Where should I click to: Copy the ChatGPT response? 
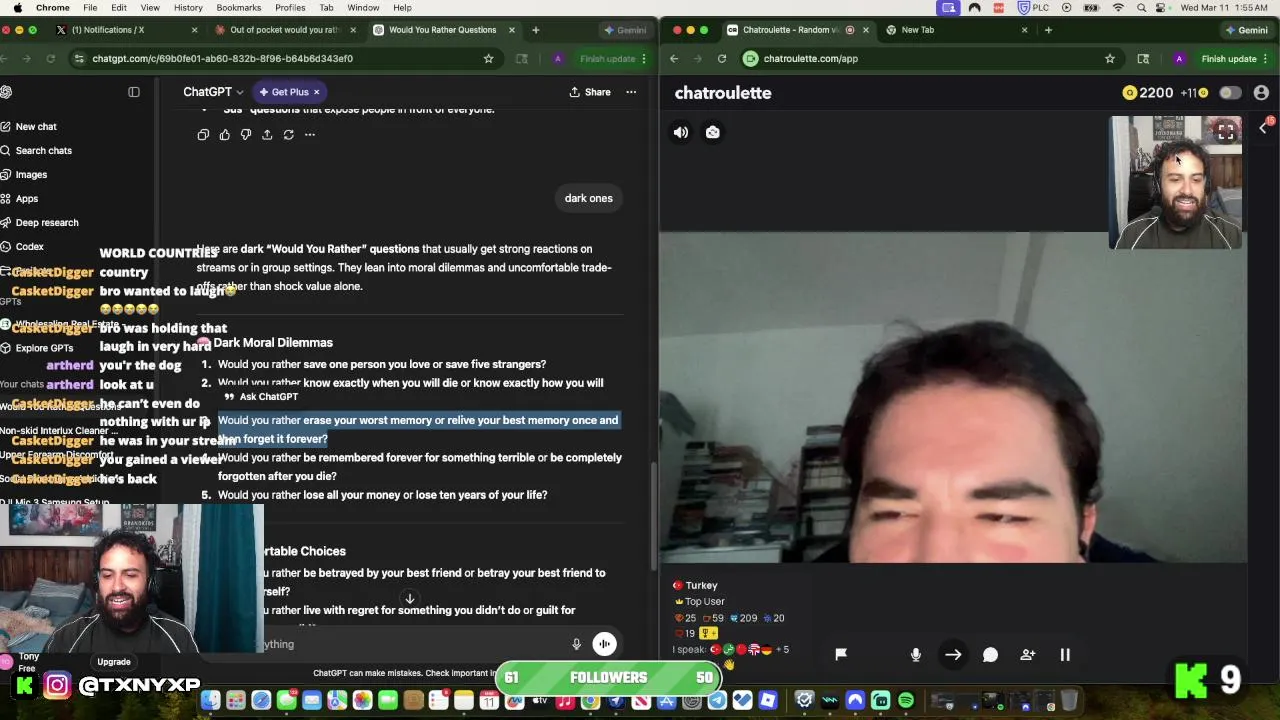point(203,135)
